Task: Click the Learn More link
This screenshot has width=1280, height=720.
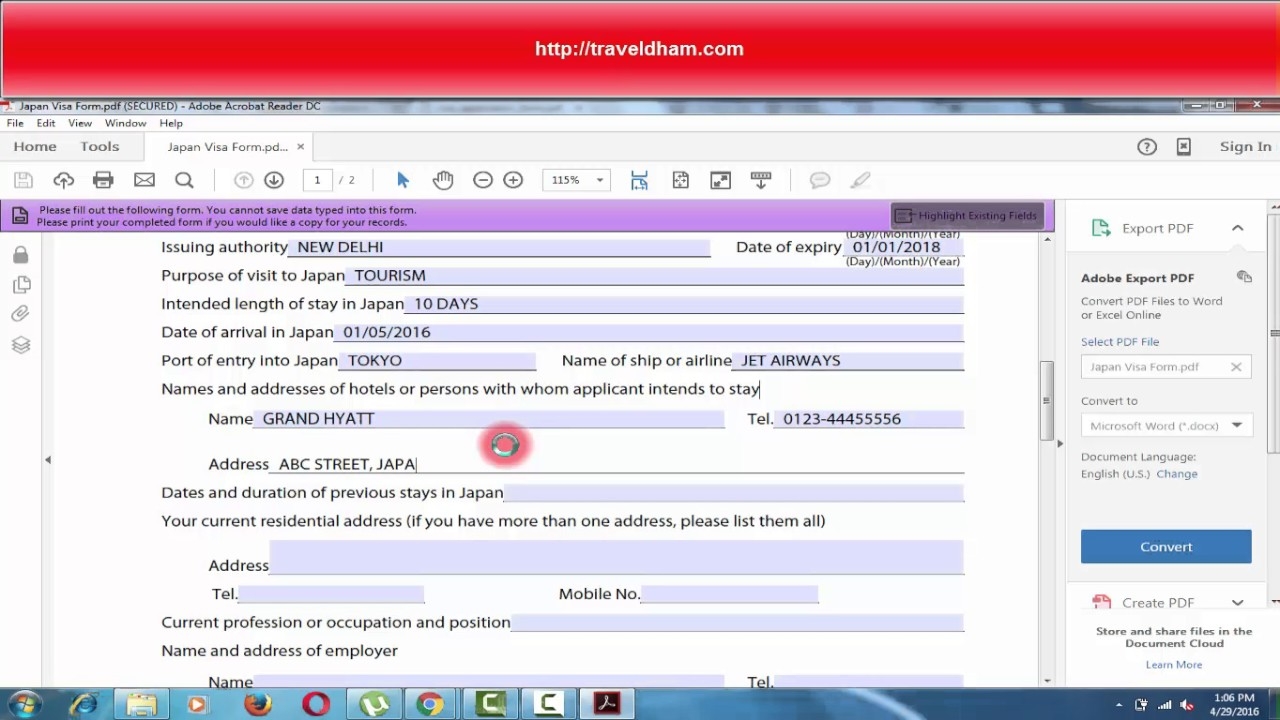Action: pyautogui.click(x=1174, y=664)
